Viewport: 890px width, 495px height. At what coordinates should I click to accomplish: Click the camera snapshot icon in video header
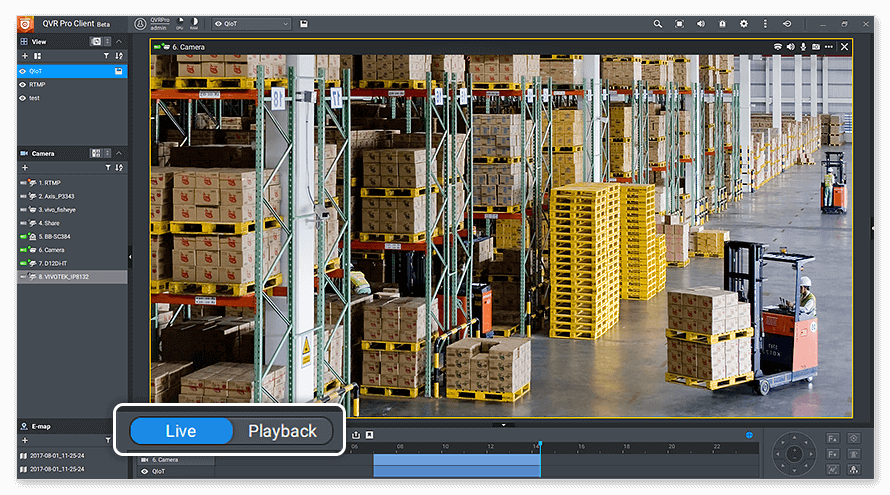point(816,47)
